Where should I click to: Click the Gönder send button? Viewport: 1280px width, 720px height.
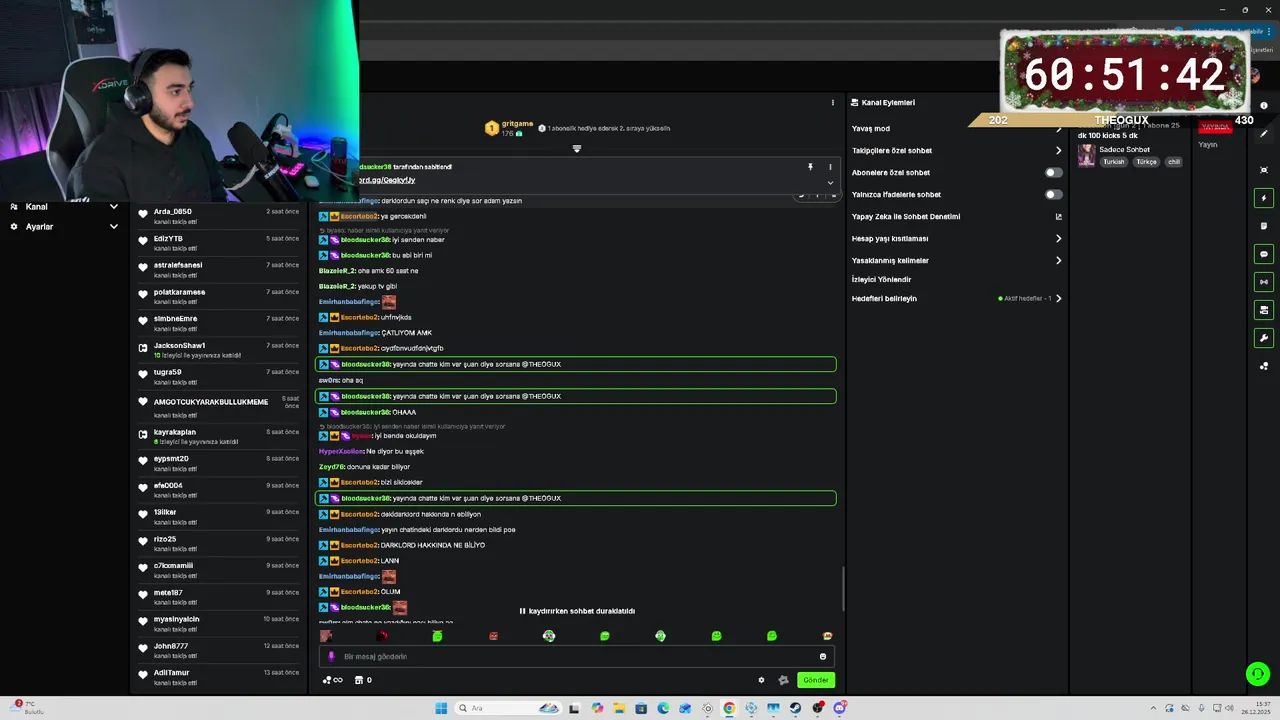coord(816,680)
